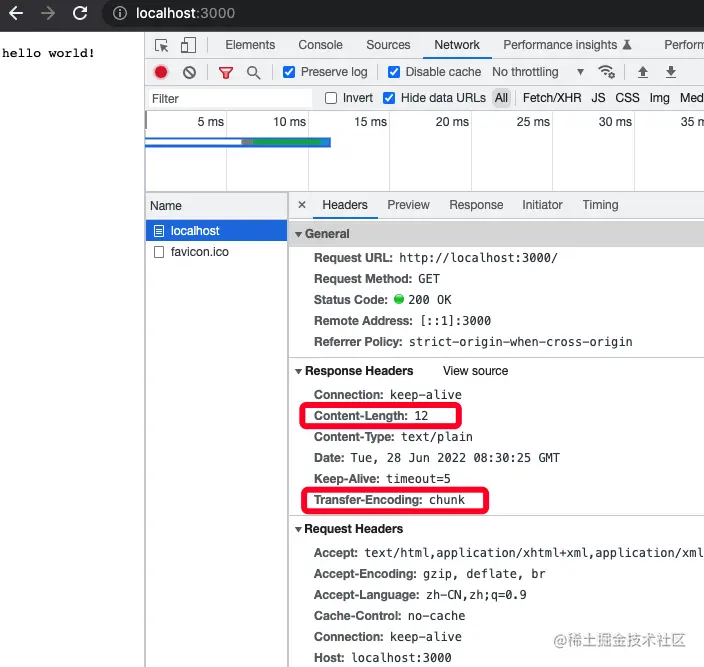
Task: Select the localhost request row
Action: pyautogui.click(x=216, y=231)
